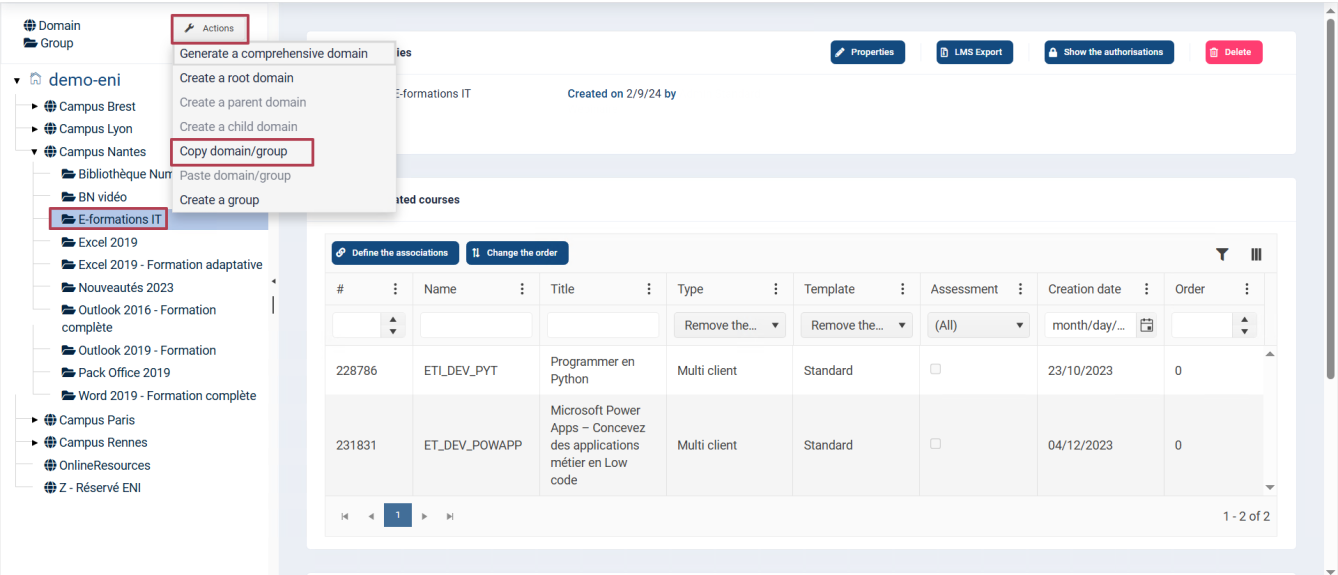Image resolution: width=1338 pixels, height=575 pixels.
Task: Click the Title filter text field
Action: [603, 325]
